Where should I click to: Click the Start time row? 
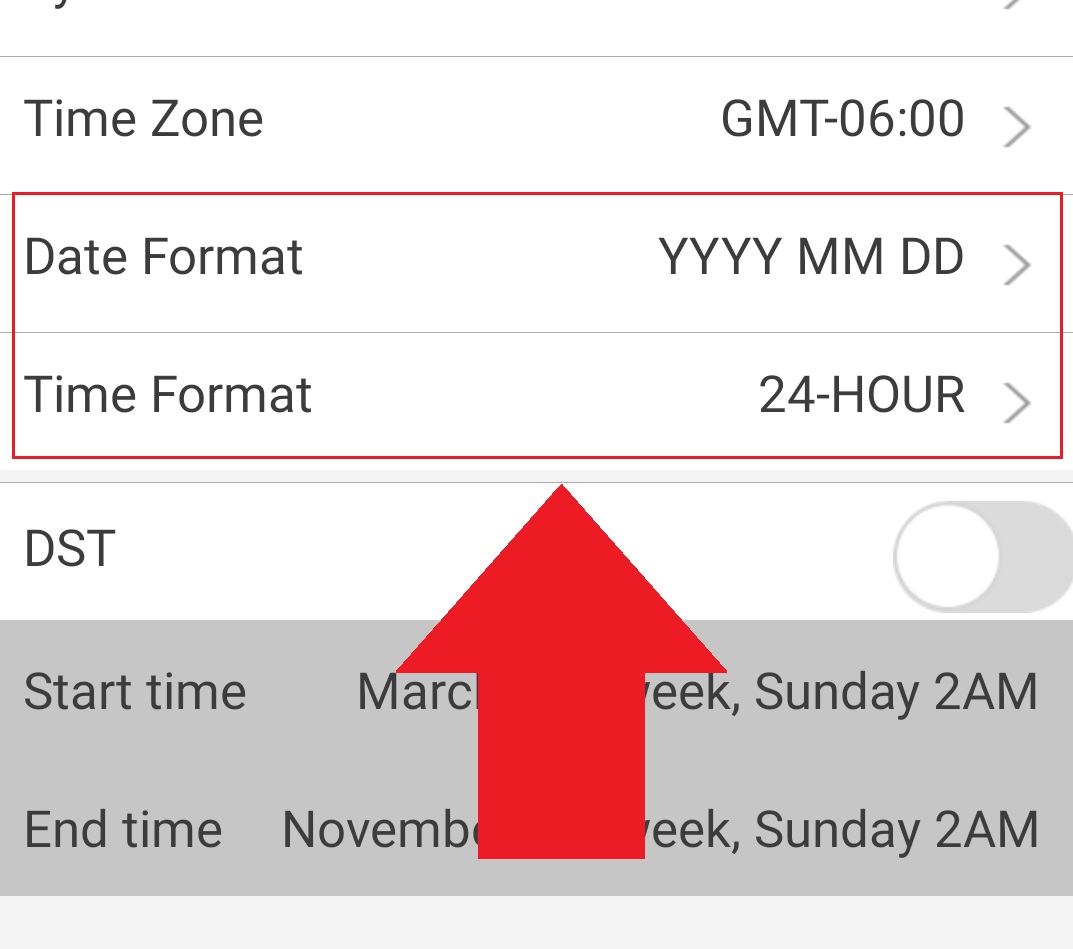point(200,692)
